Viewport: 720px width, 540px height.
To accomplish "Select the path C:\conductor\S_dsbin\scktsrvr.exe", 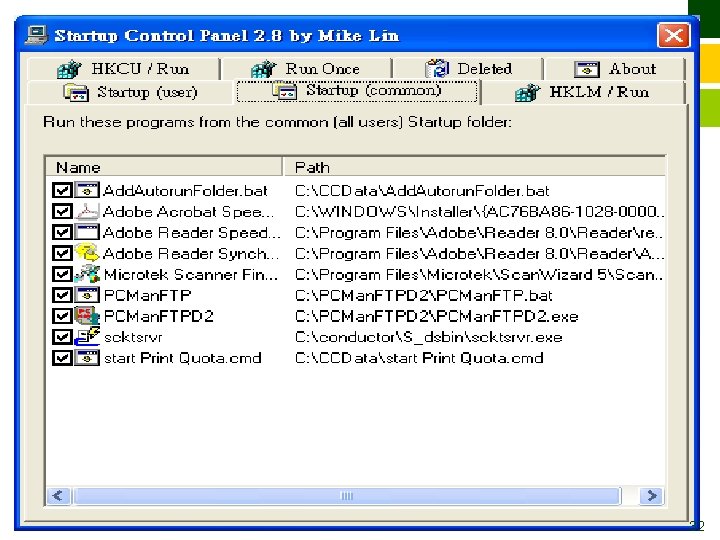I will coord(428,338).
